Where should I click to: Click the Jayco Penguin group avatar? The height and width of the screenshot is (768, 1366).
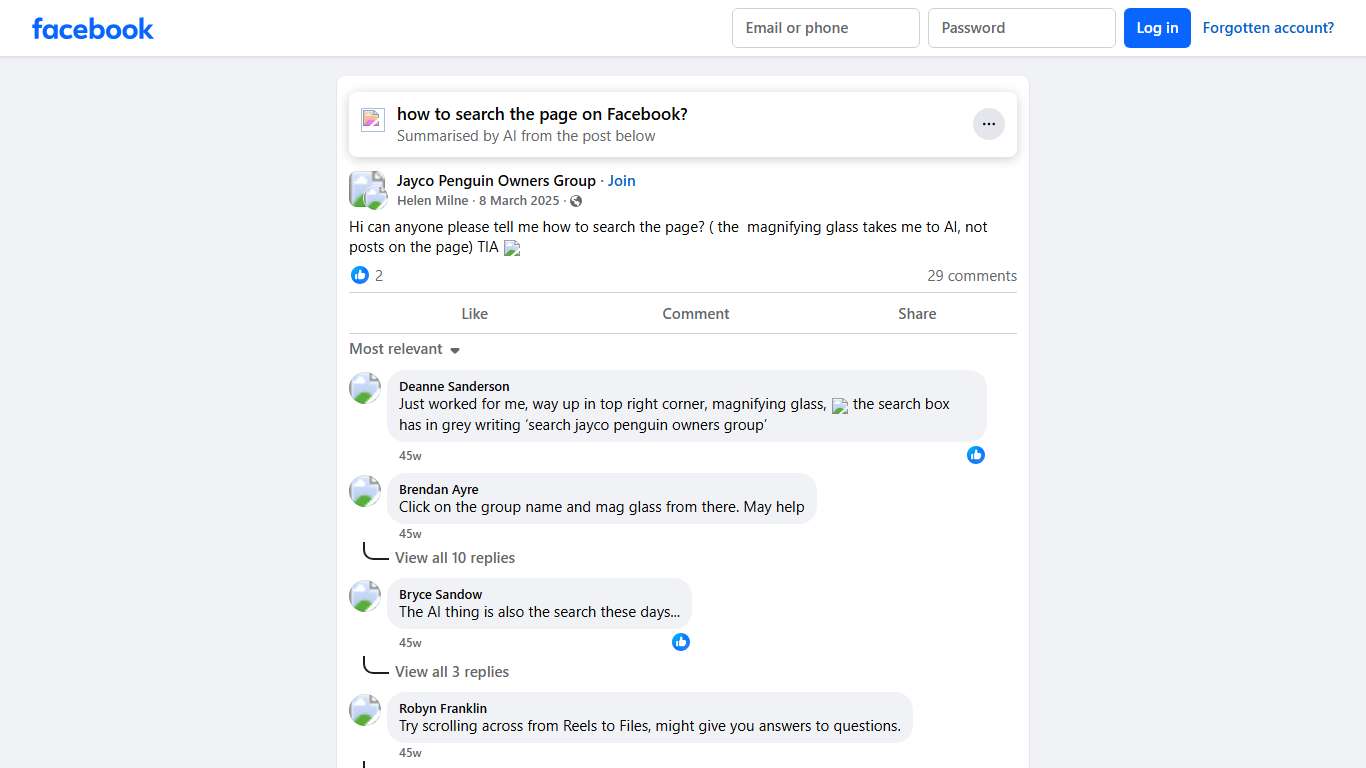click(x=366, y=189)
